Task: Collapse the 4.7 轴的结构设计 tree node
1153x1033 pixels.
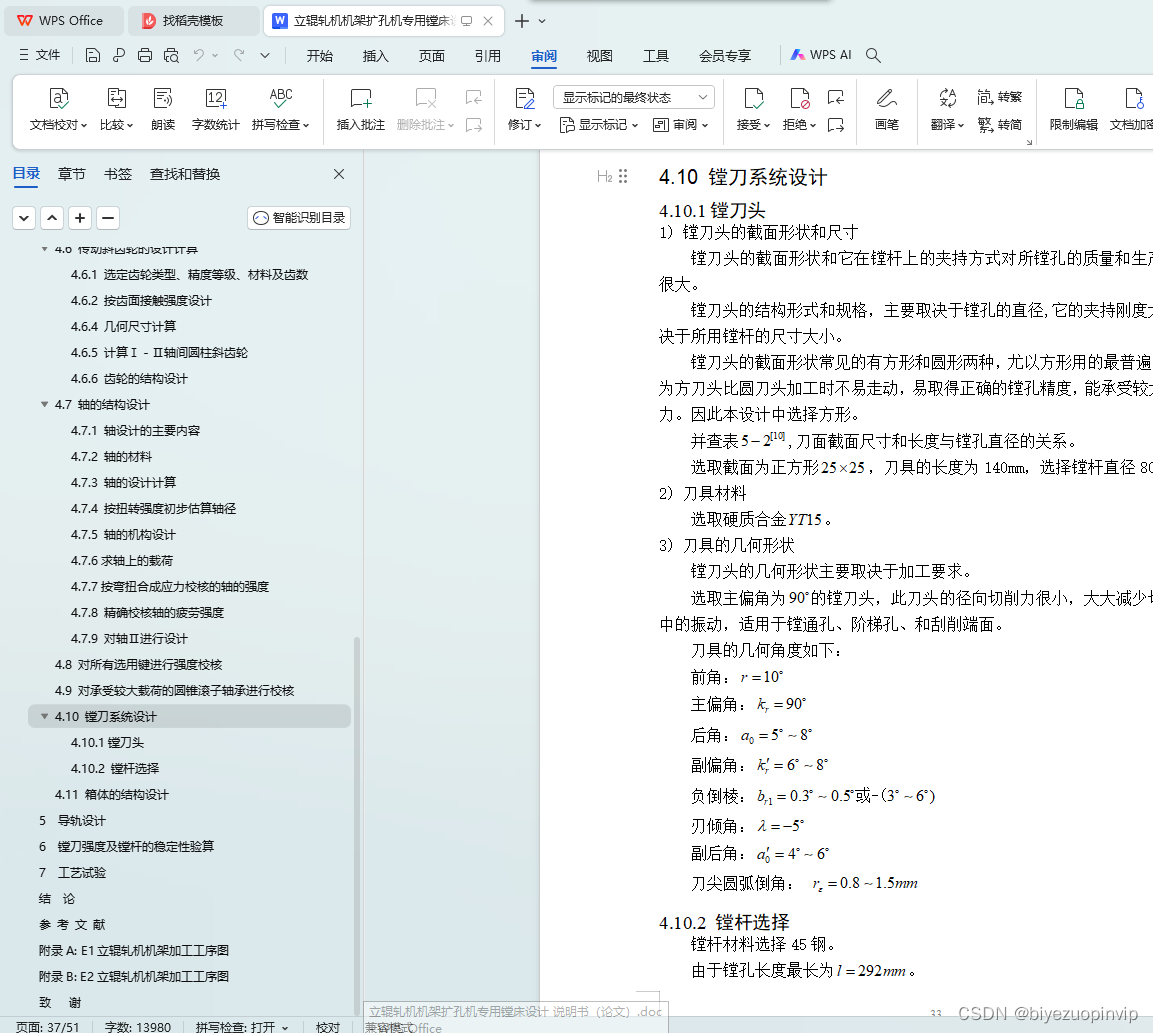Action: 44,404
